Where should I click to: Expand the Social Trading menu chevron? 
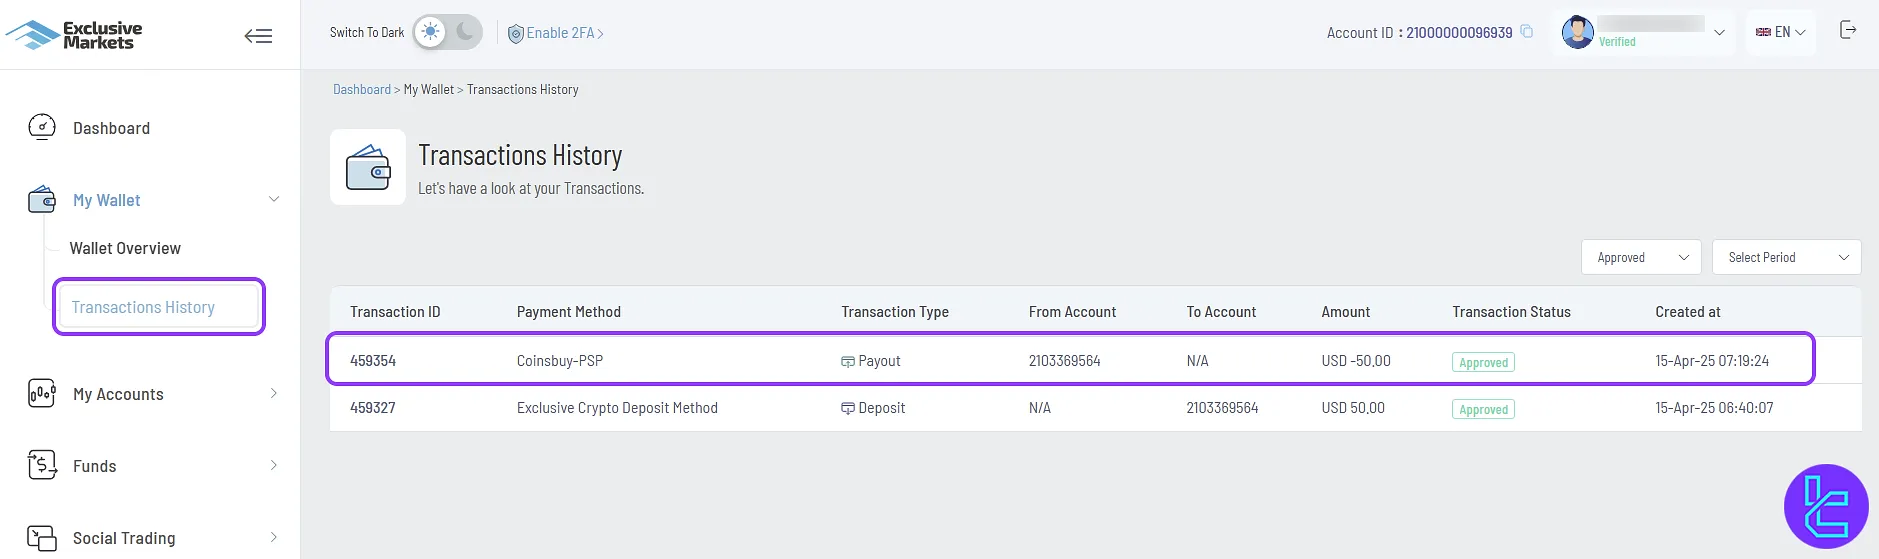274,537
